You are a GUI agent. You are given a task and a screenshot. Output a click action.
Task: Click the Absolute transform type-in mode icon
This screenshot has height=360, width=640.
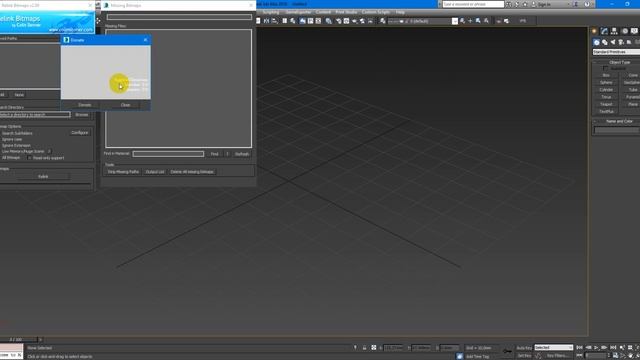[x=373, y=348]
